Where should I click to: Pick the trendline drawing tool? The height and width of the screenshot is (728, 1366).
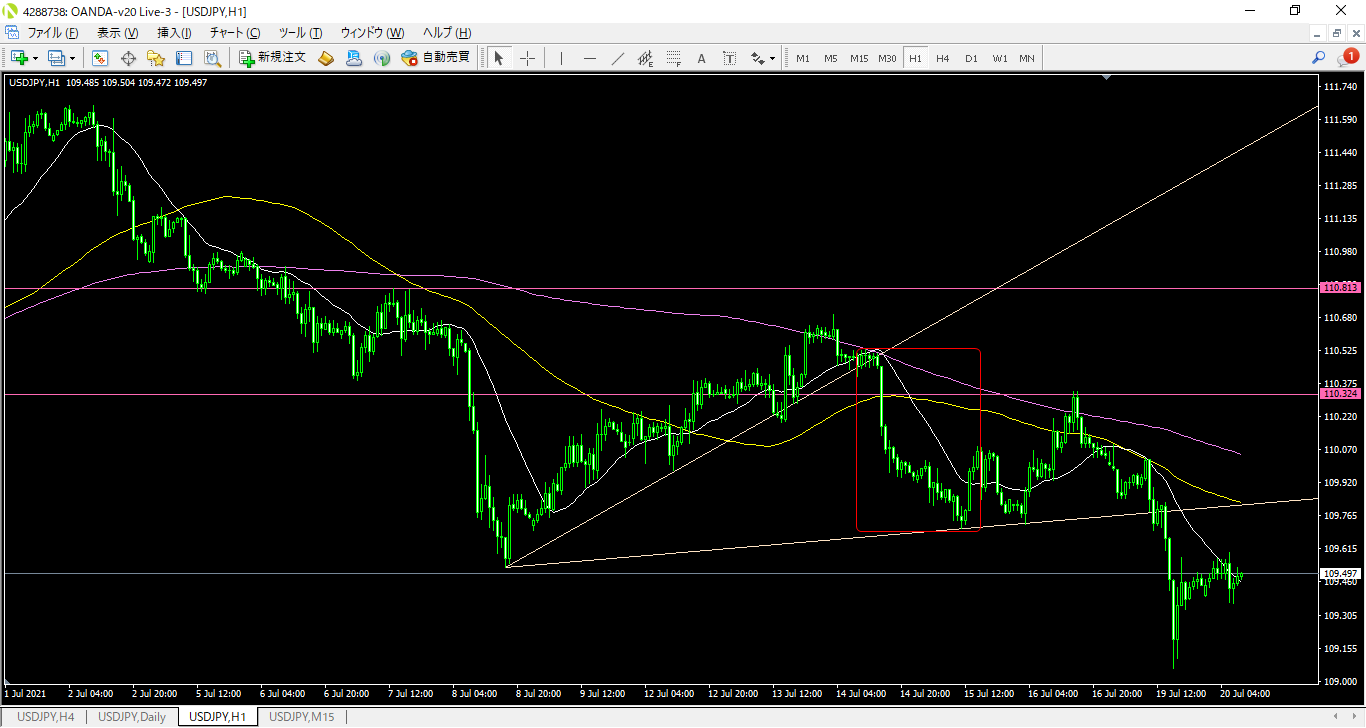[x=618, y=58]
